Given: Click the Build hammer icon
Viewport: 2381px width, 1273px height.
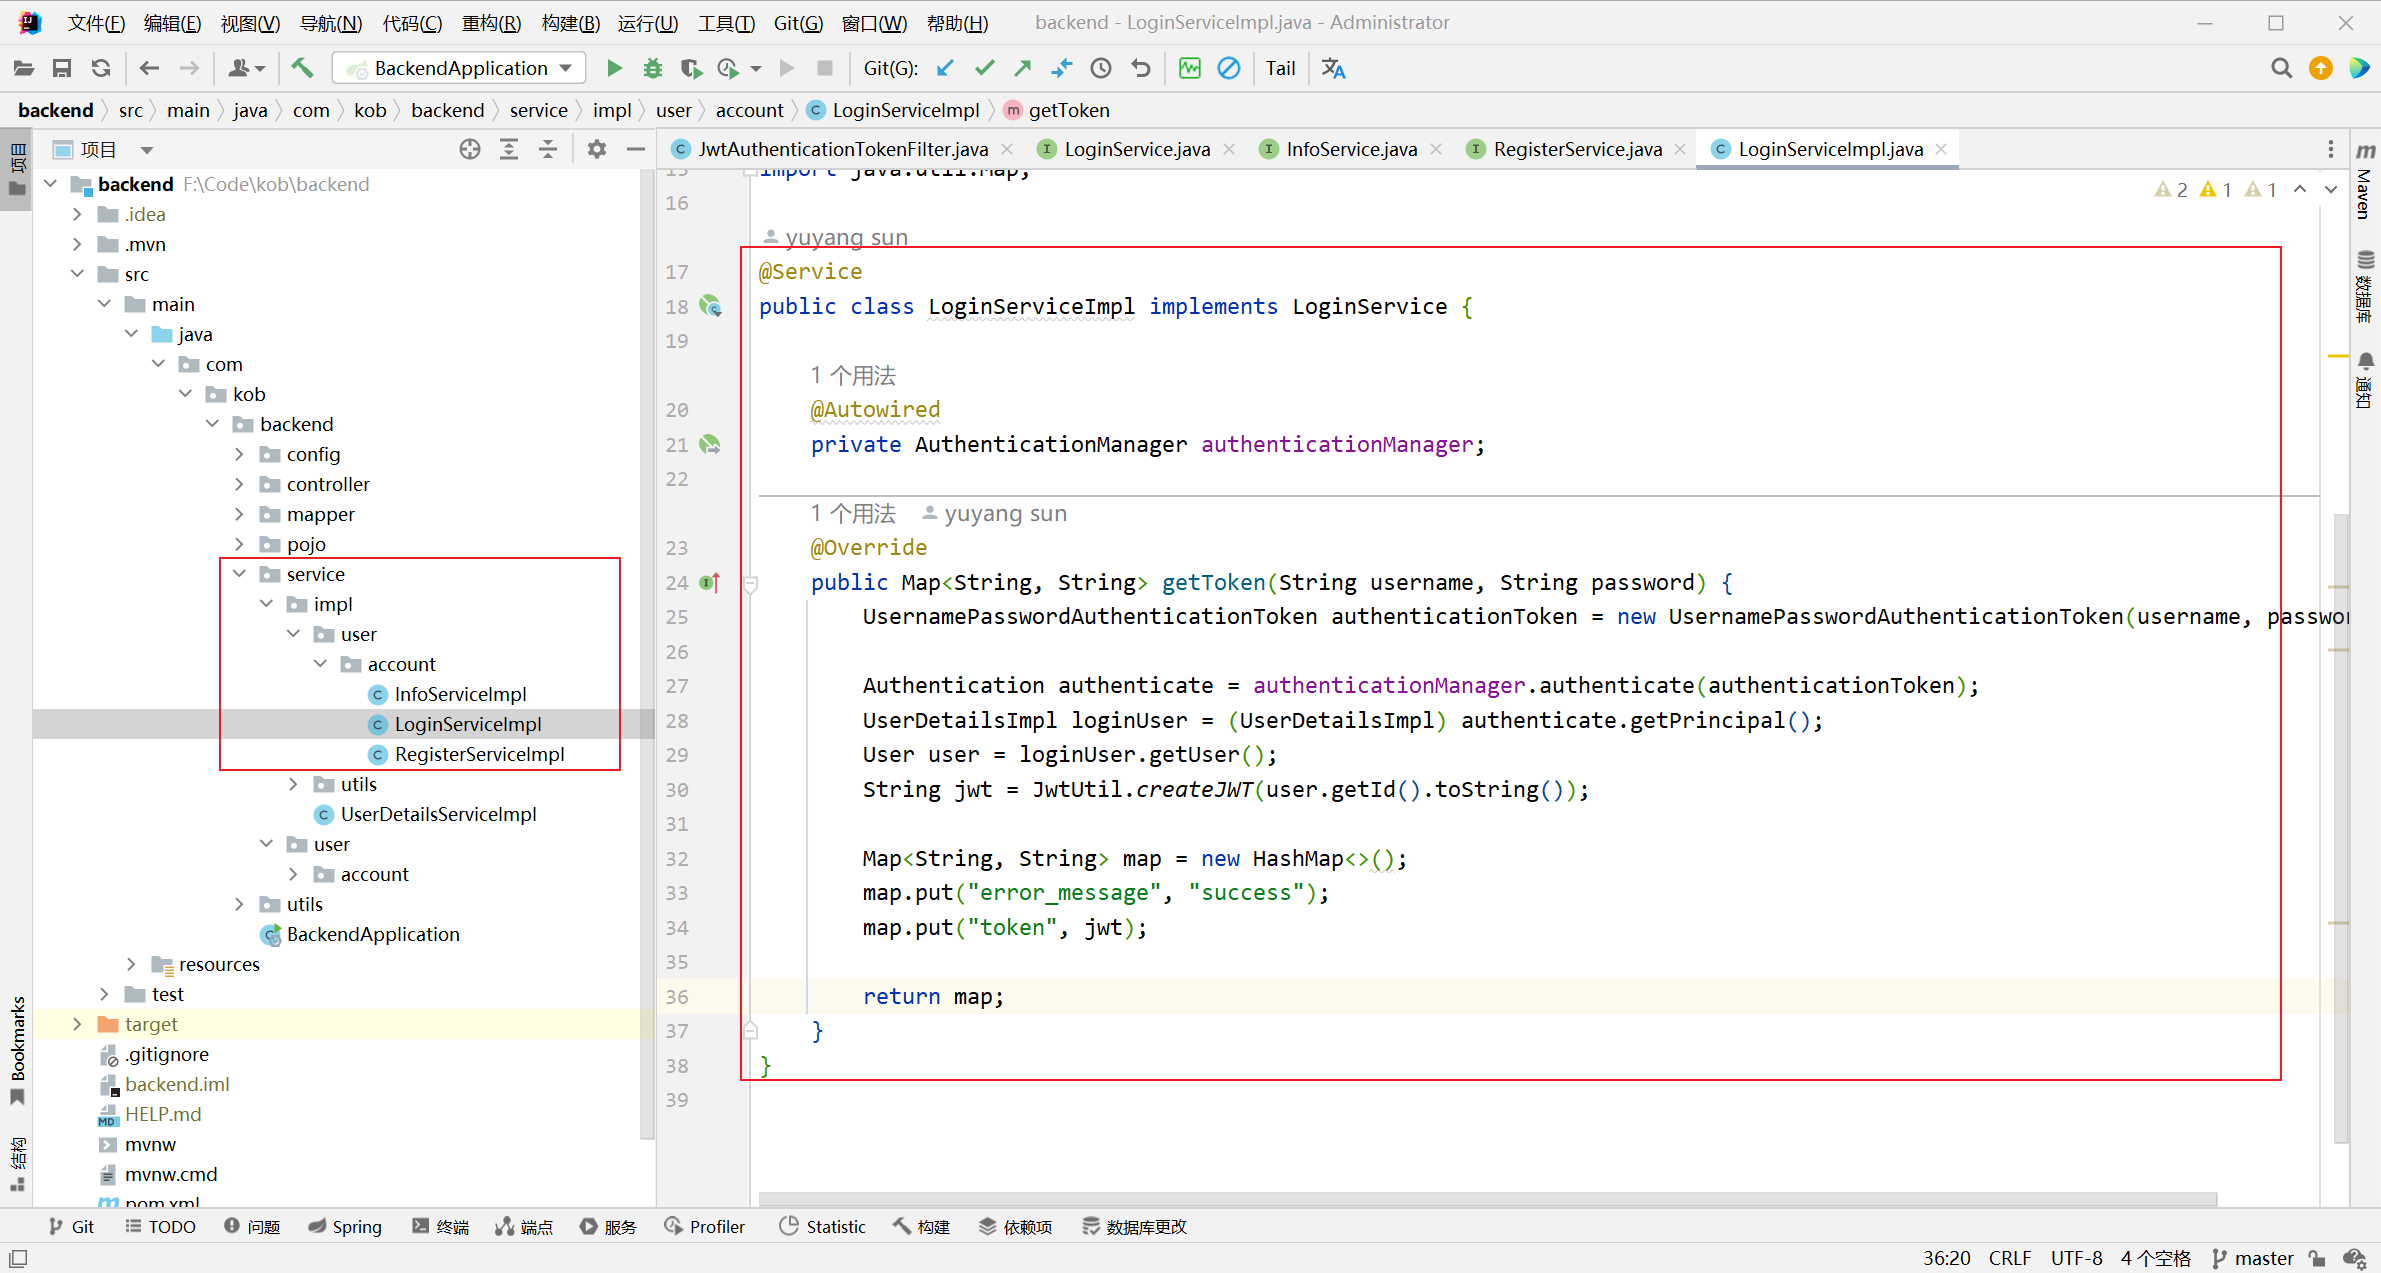Looking at the screenshot, I should [x=302, y=68].
